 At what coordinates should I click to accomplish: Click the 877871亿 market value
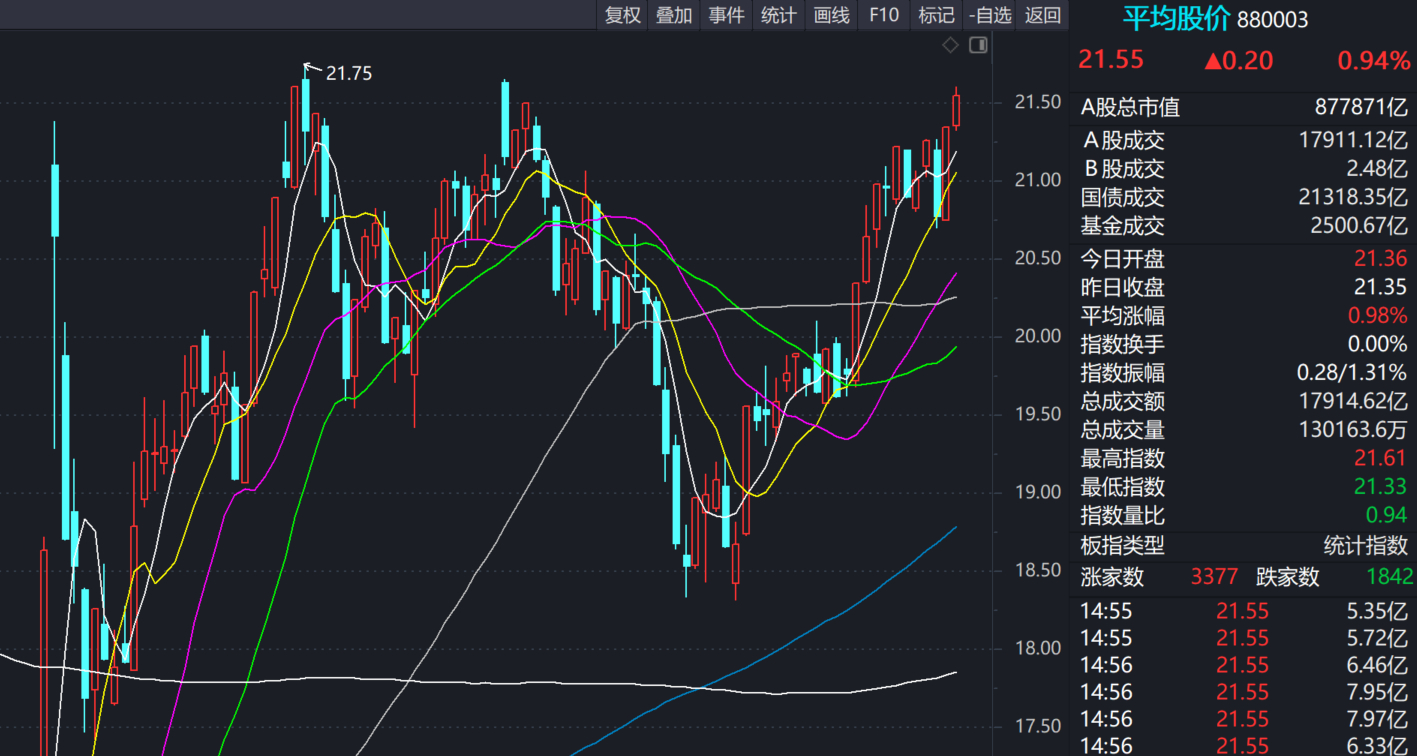(1361, 108)
